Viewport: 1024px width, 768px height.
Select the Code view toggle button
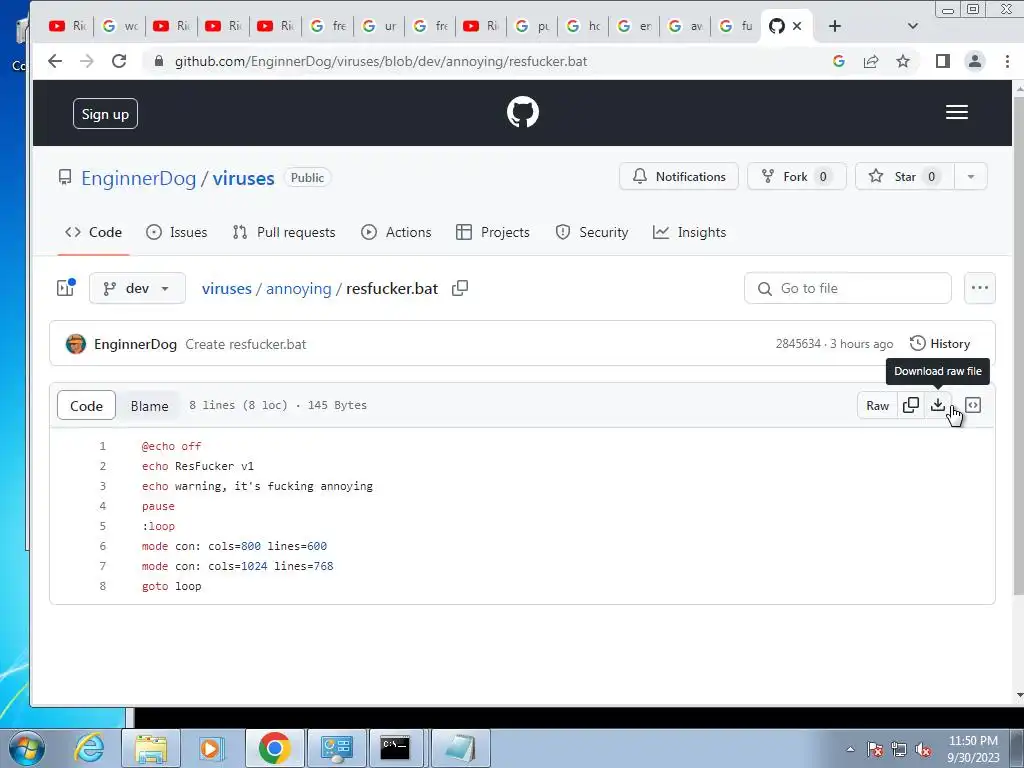tap(86, 406)
